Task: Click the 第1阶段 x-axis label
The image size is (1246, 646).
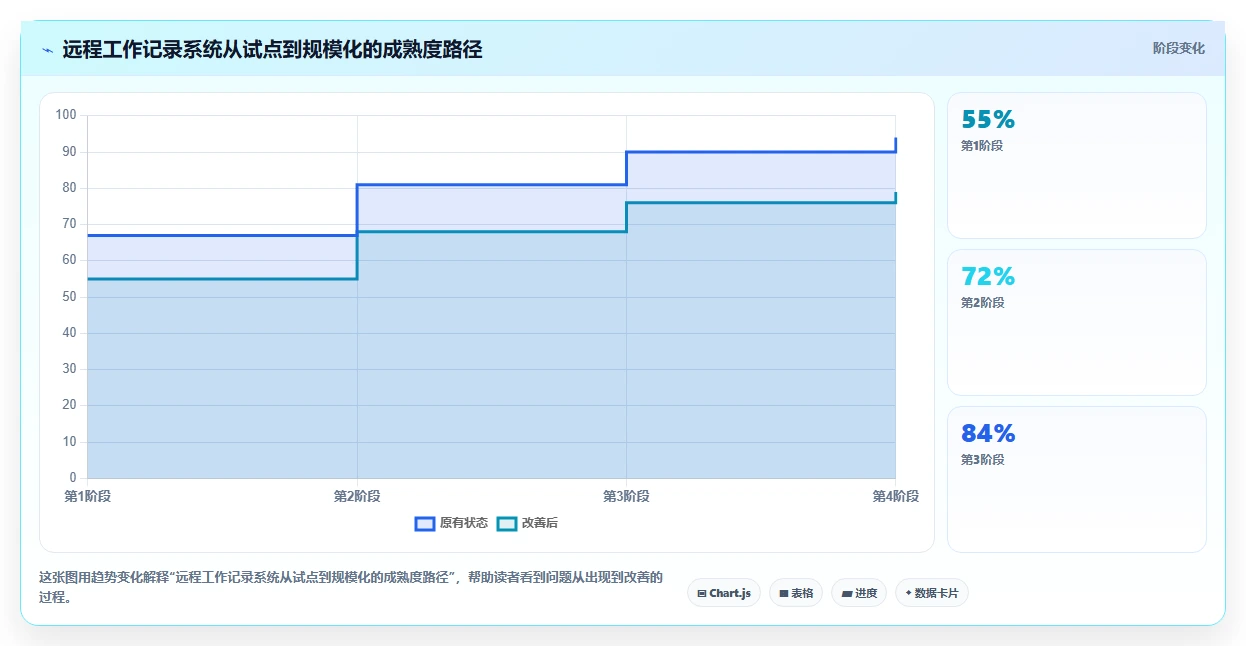Action: [x=88, y=496]
